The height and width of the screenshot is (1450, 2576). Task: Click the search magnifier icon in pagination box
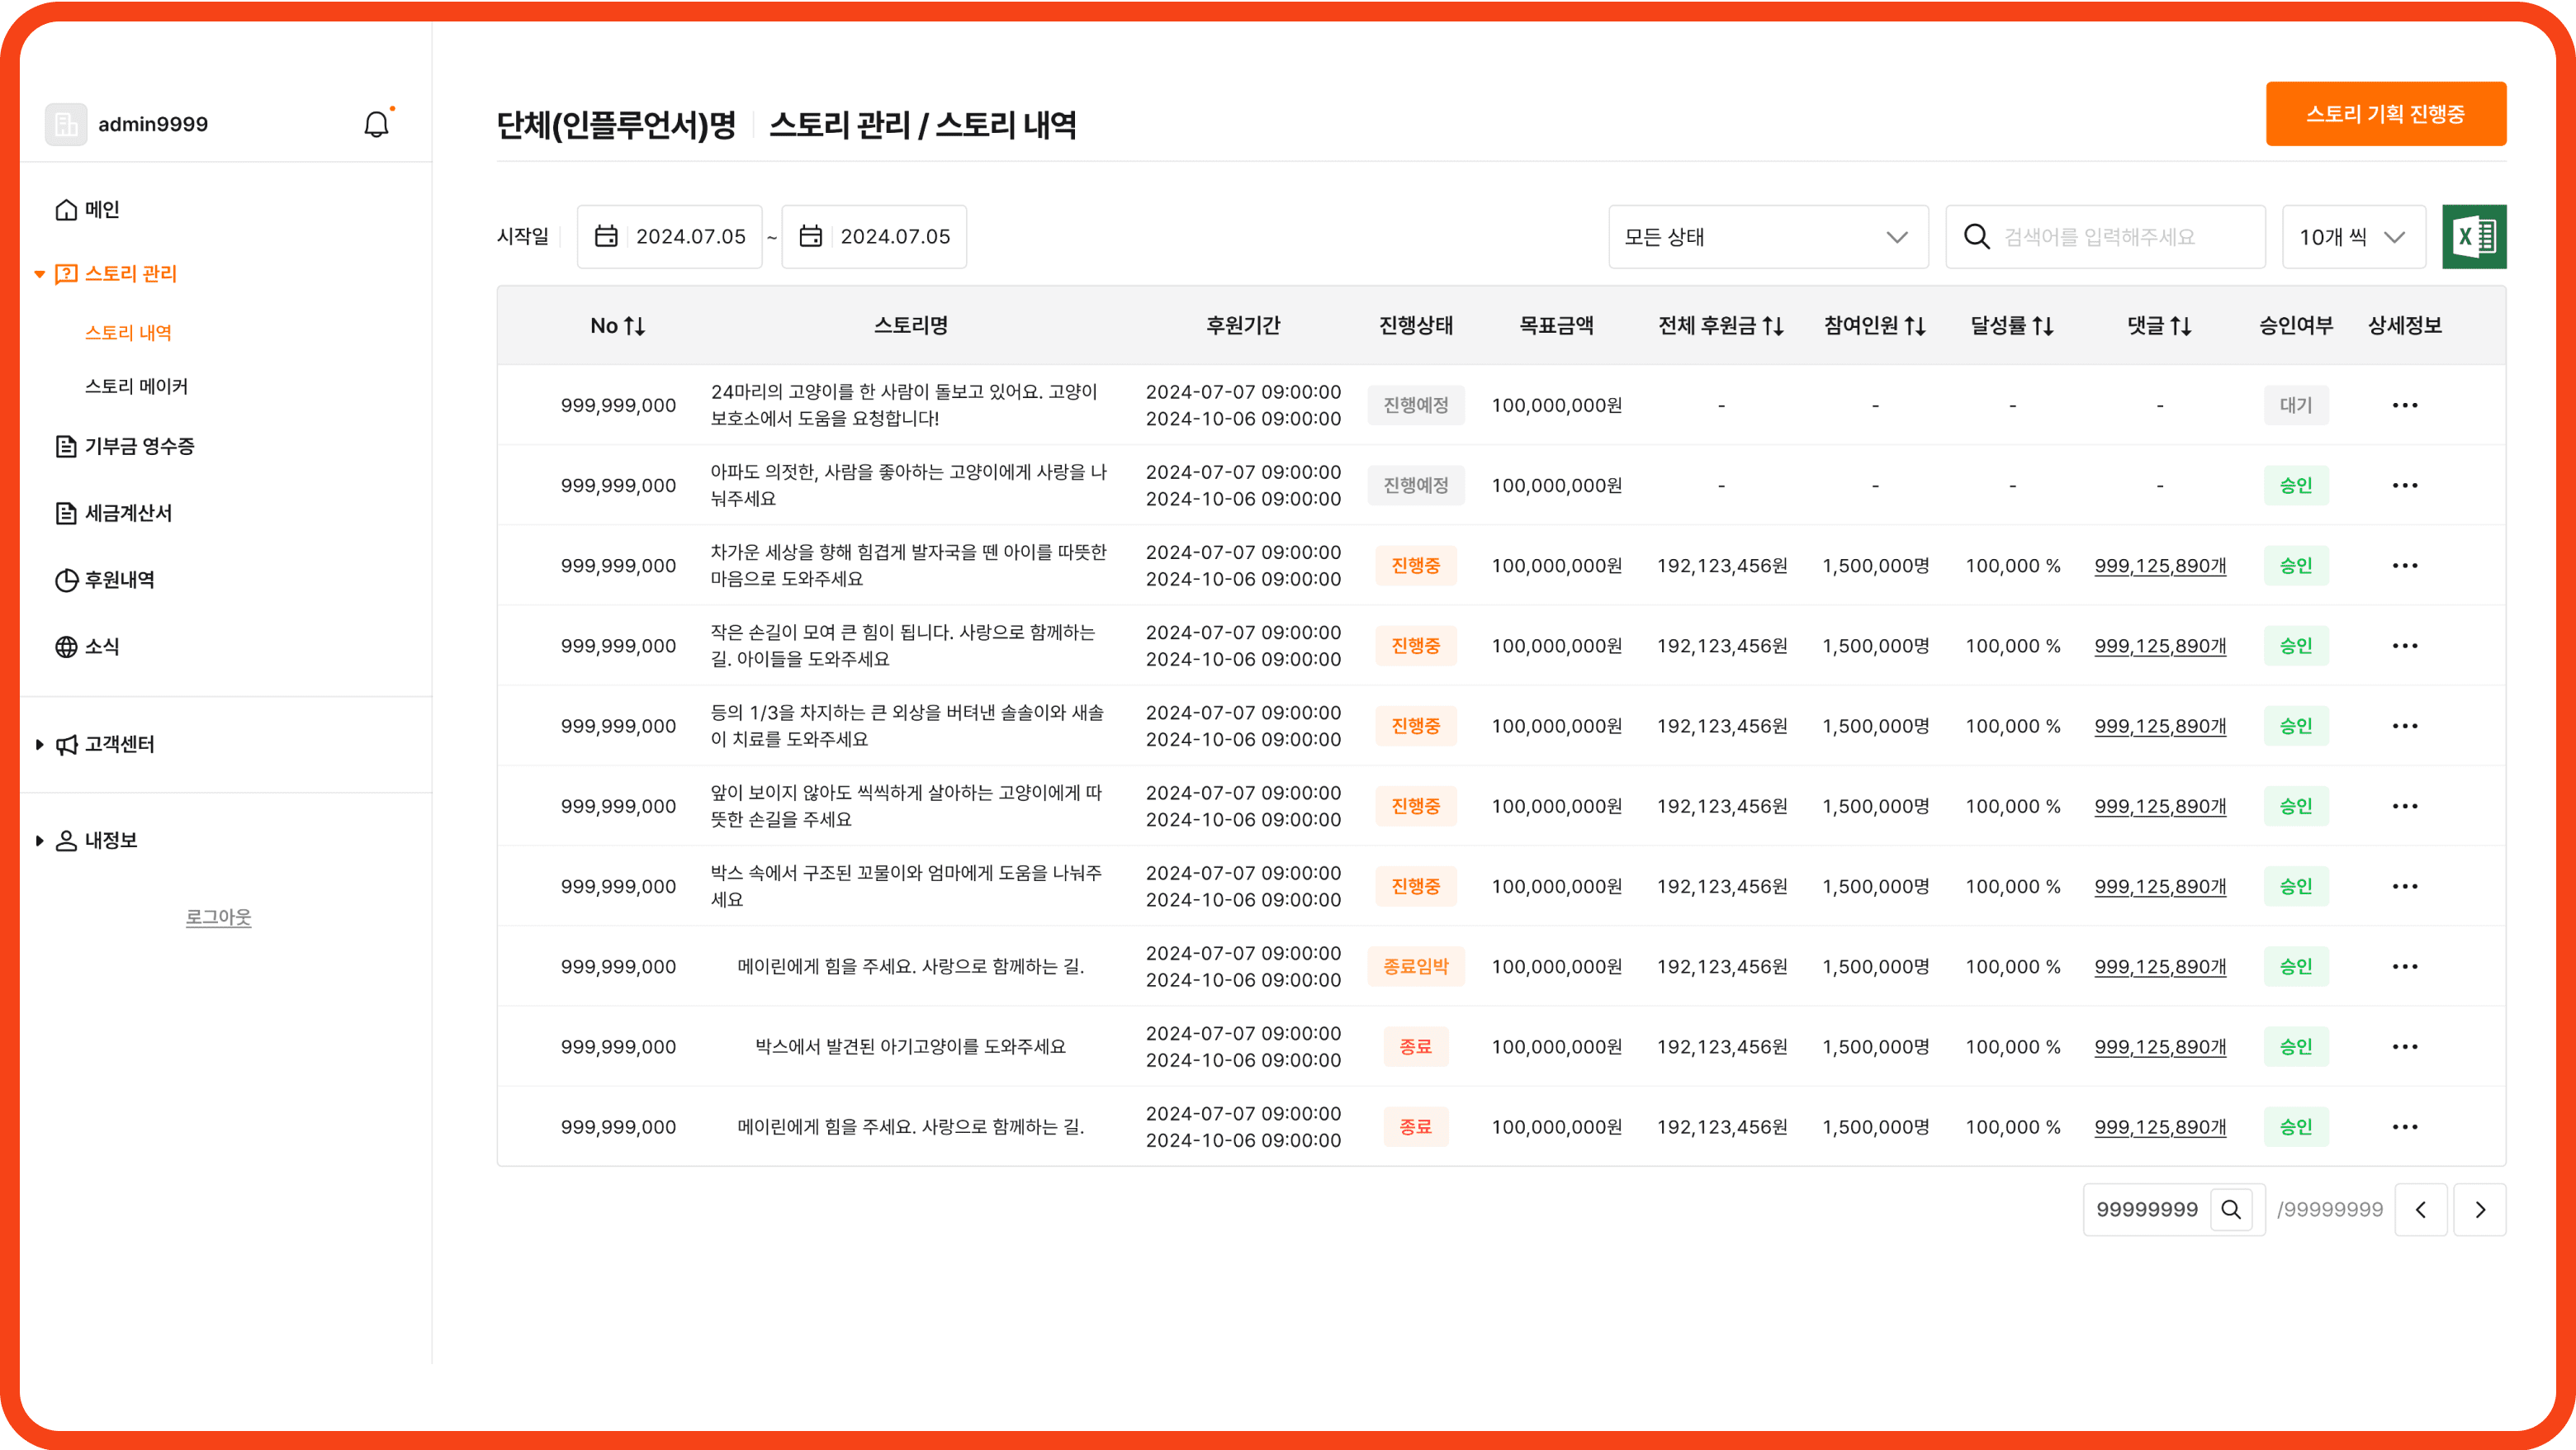tap(2231, 1209)
